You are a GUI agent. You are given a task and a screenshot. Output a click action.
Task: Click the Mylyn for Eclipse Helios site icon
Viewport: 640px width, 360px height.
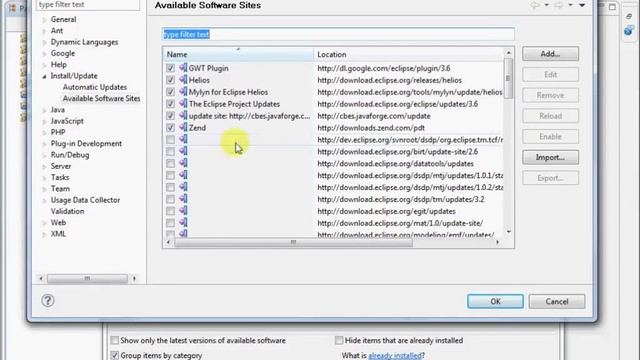[x=183, y=91]
